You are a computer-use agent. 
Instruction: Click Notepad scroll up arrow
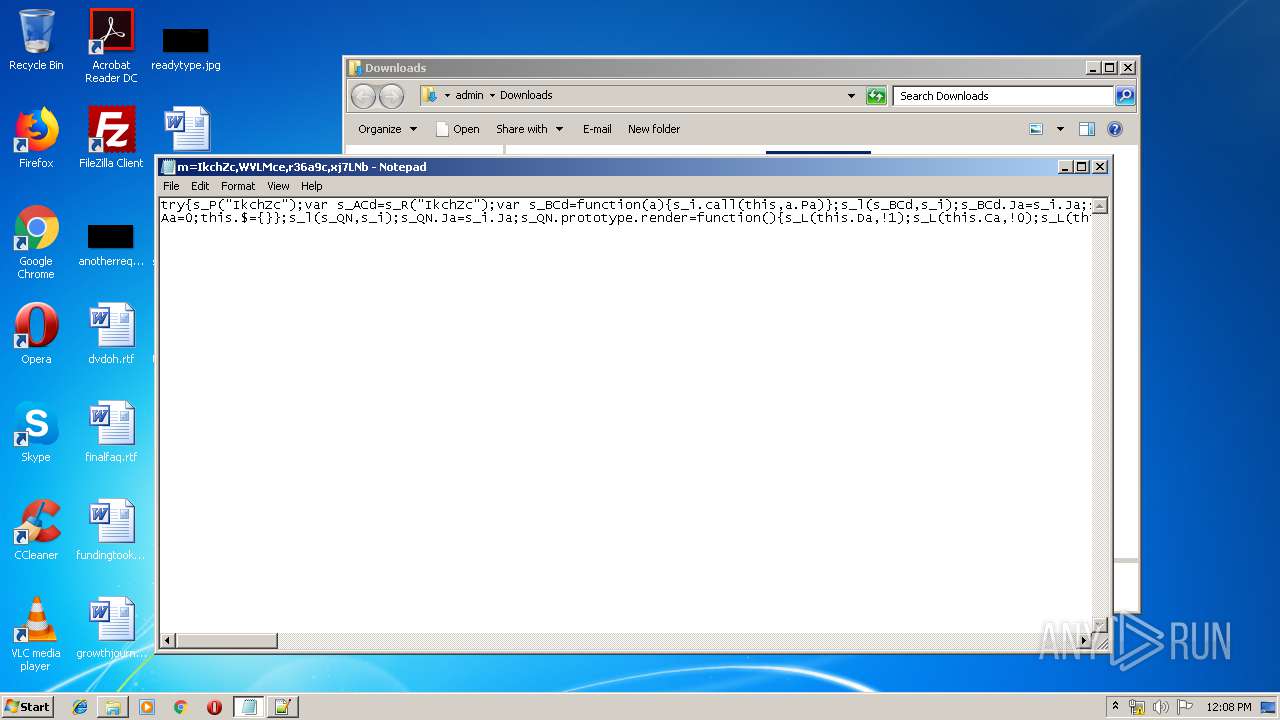pyautogui.click(x=1099, y=206)
